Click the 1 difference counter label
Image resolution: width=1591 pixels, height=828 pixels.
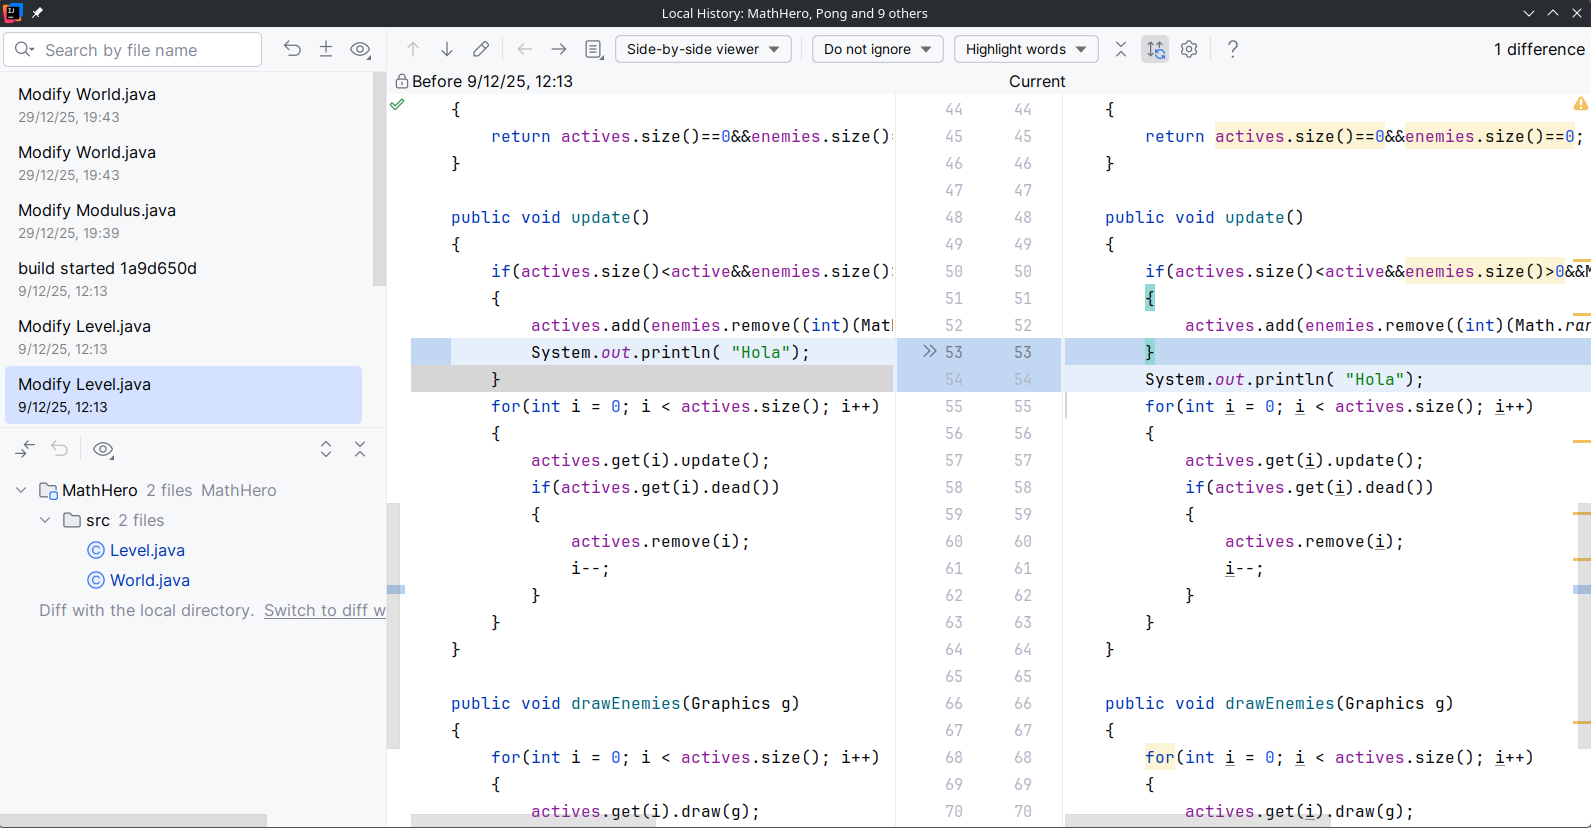pos(1538,49)
